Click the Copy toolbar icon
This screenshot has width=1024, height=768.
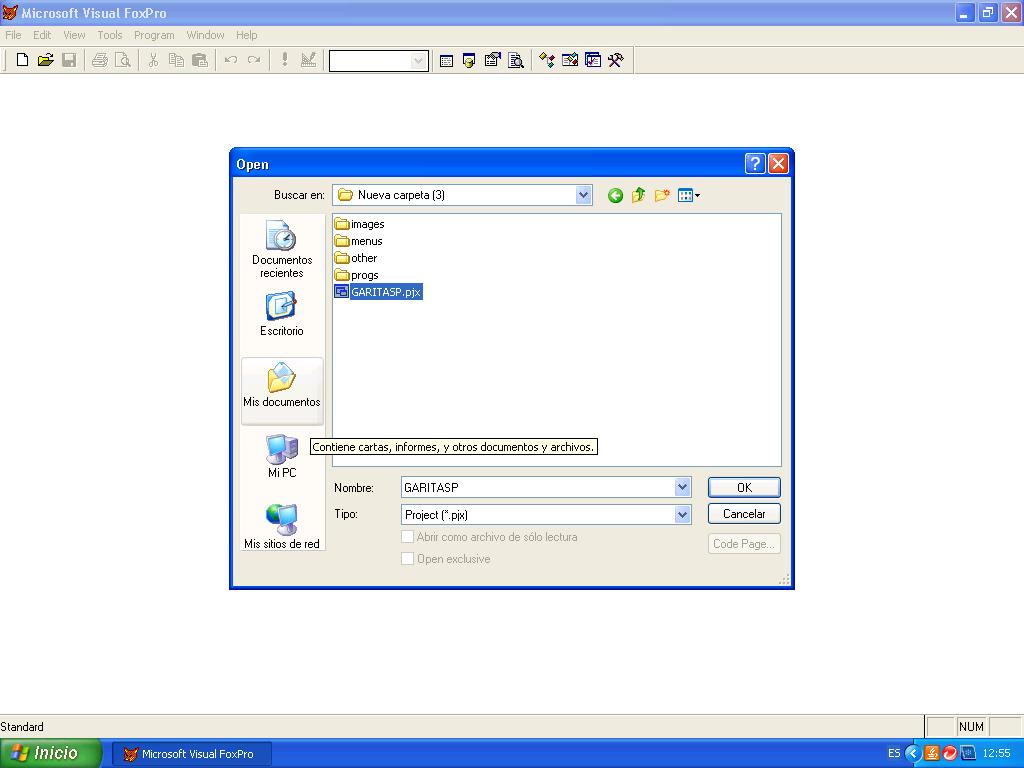coord(176,61)
